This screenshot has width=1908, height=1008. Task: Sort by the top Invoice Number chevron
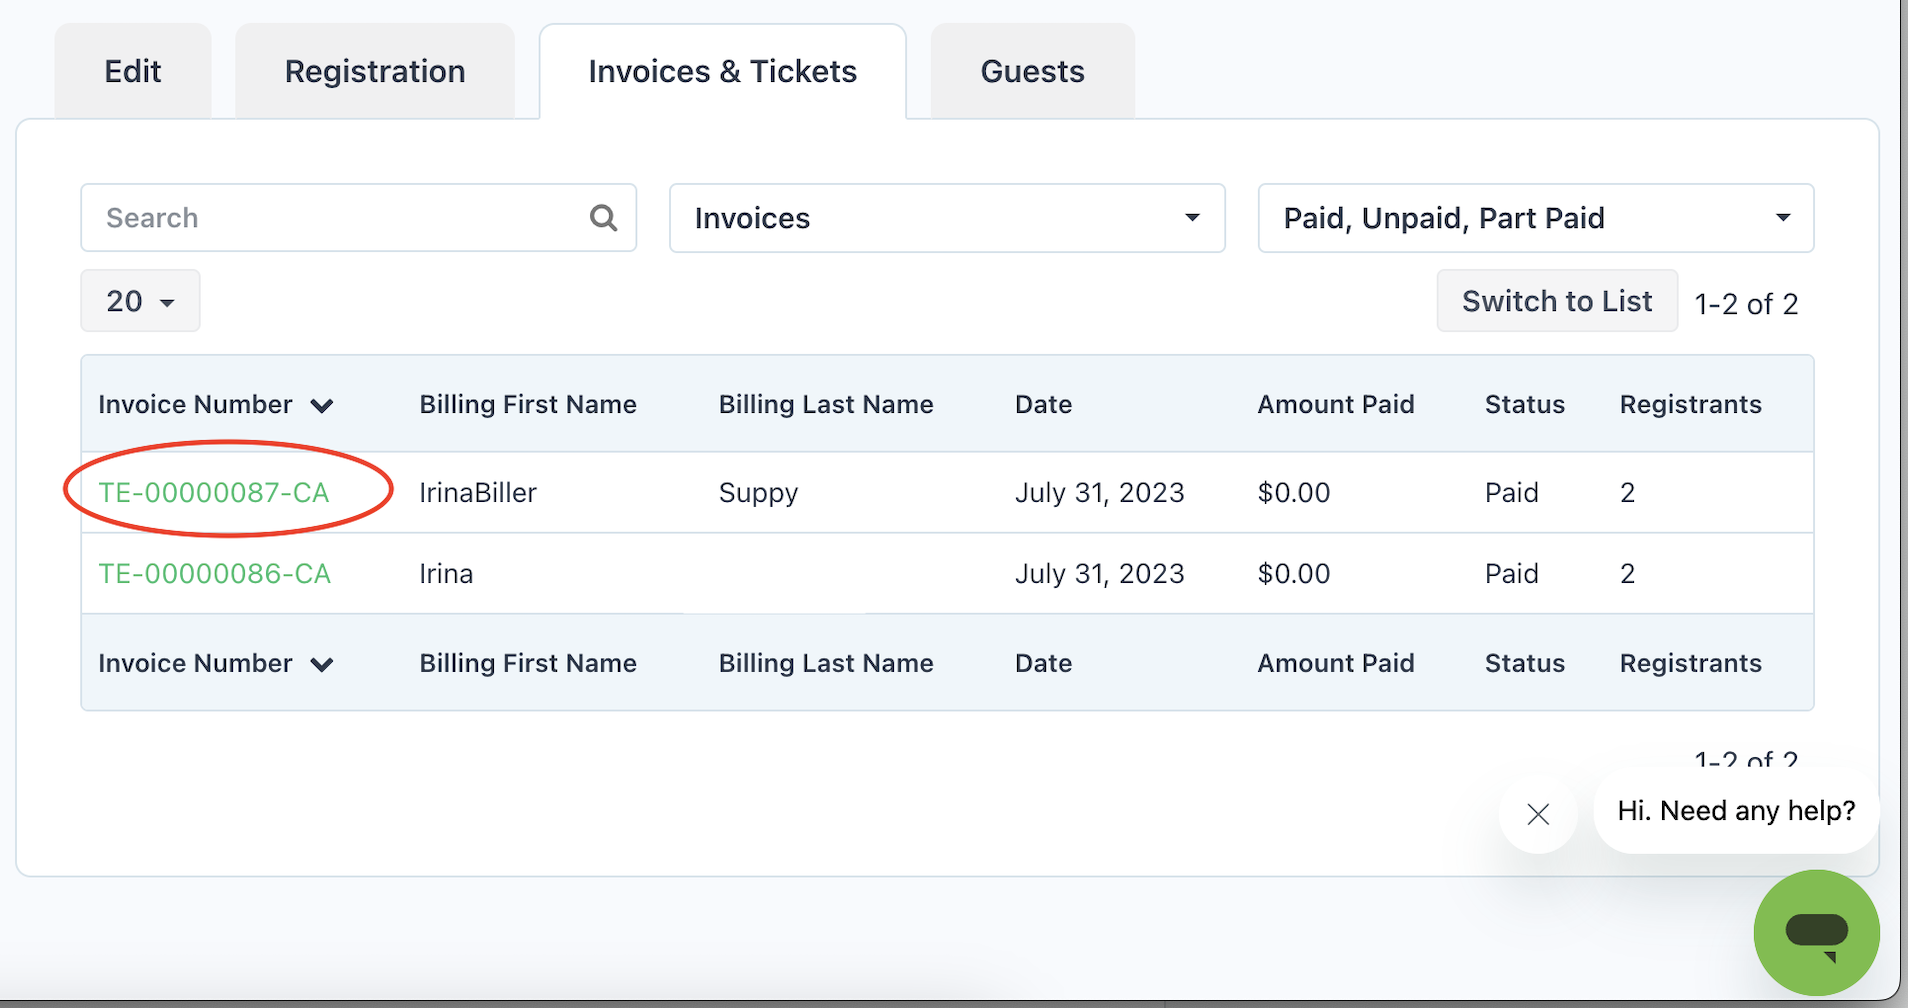[x=321, y=405]
